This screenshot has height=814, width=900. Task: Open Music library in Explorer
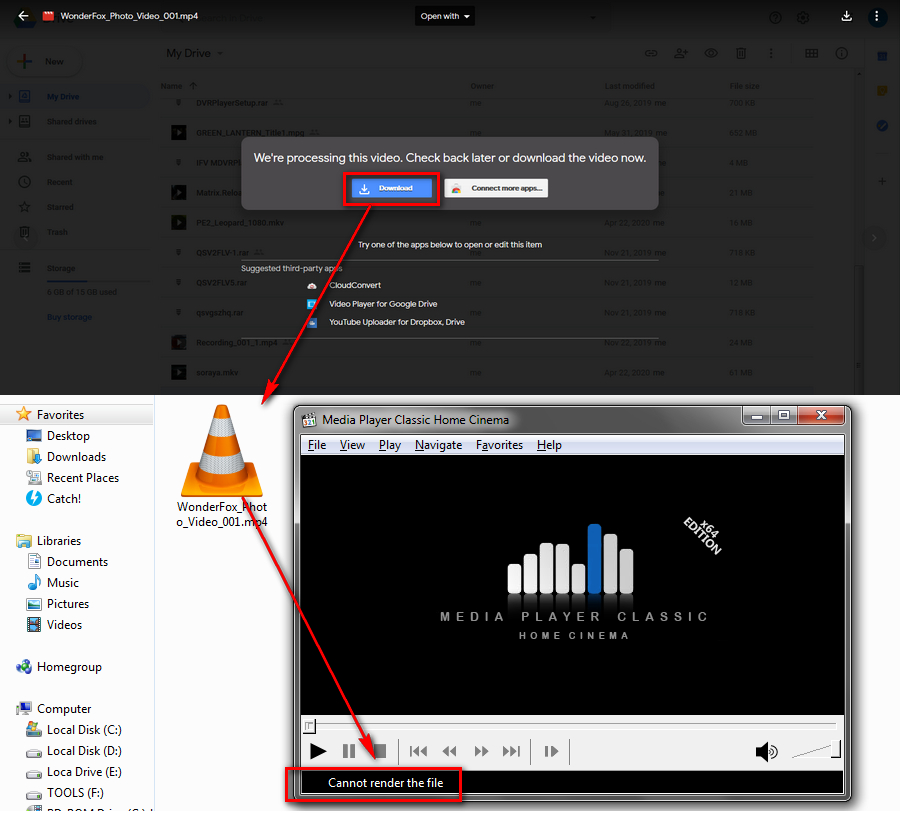[63, 583]
